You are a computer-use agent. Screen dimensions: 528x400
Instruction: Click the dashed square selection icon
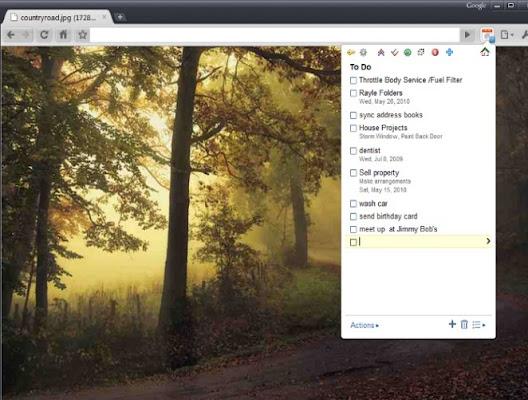coord(421,52)
